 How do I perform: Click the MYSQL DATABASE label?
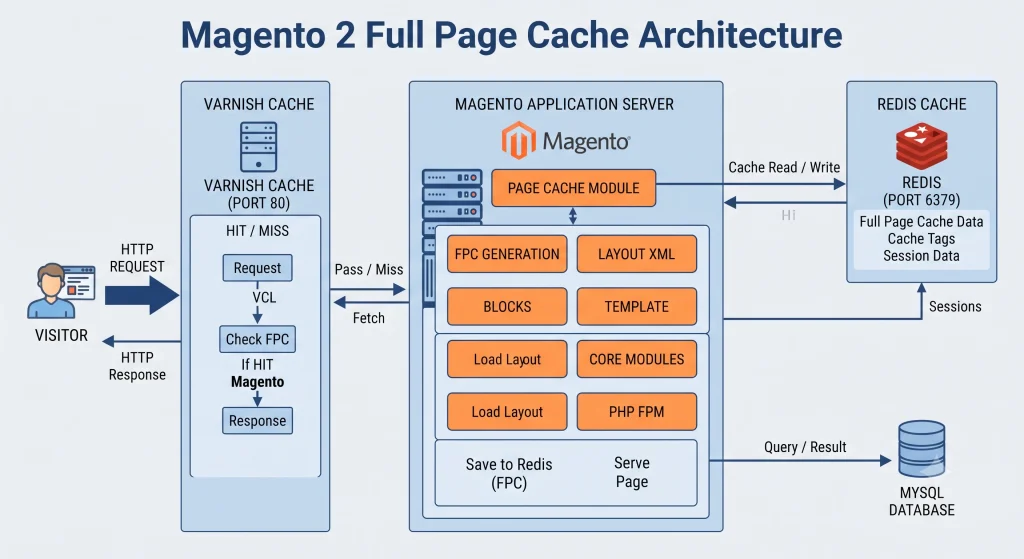921,501
